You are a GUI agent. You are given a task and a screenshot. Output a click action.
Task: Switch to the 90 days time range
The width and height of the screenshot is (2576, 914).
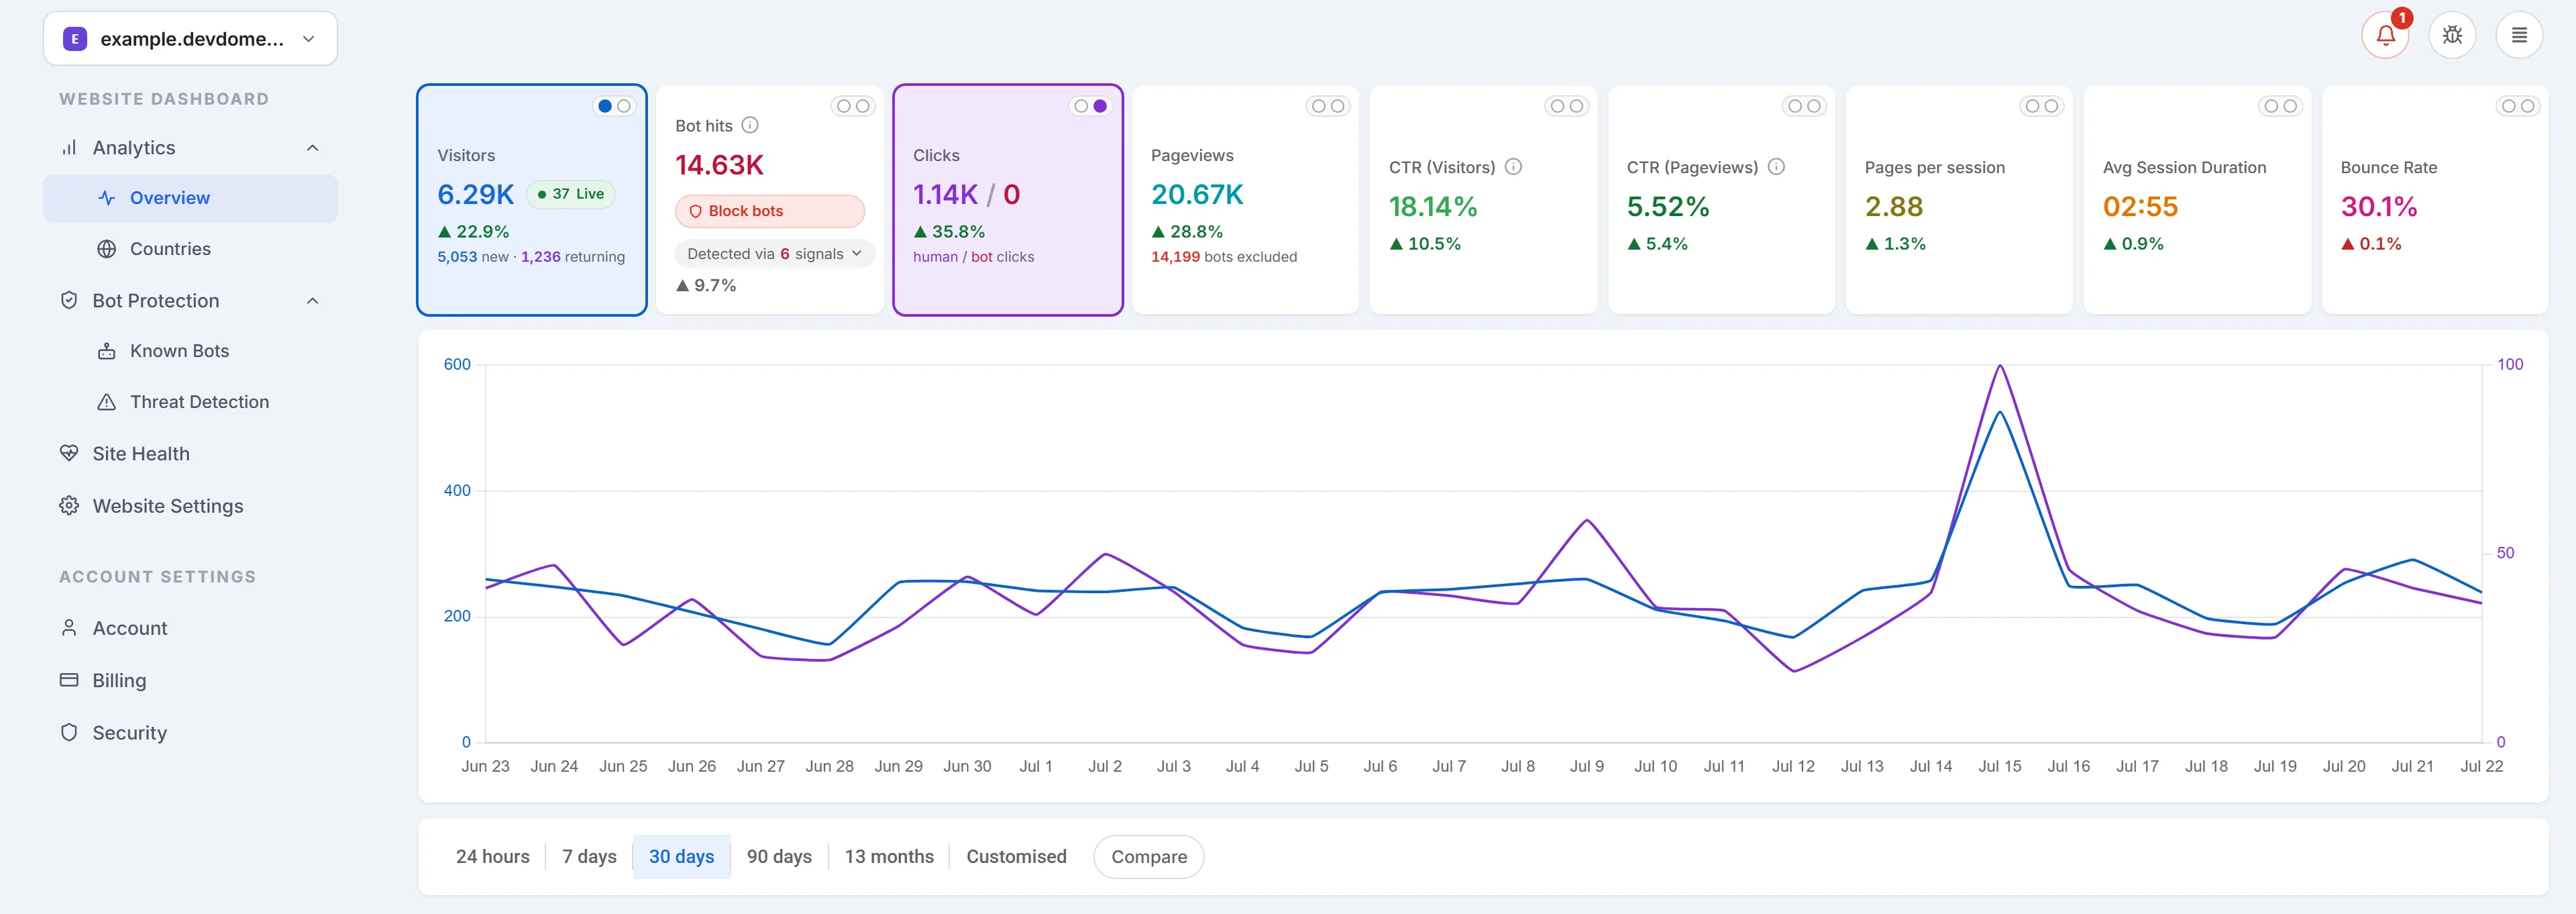point(779,857)
